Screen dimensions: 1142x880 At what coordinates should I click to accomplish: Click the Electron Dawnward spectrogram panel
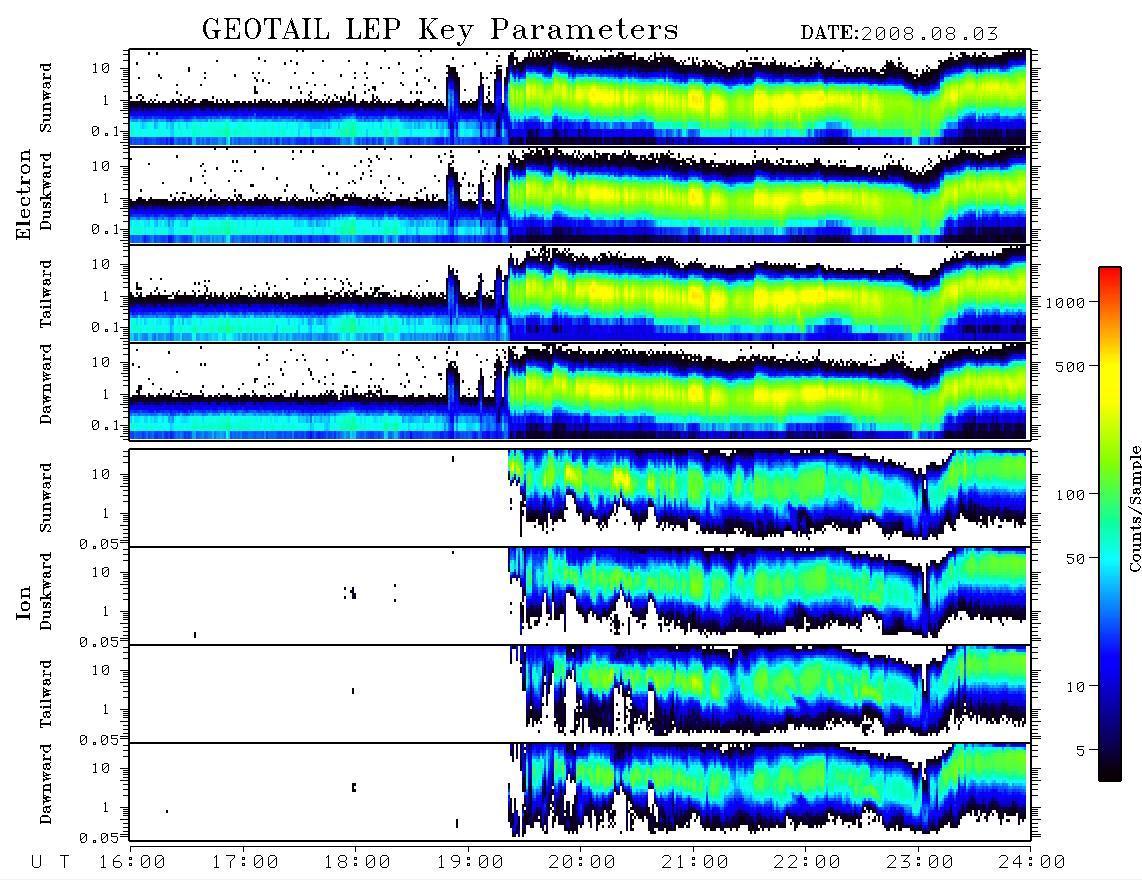pyautogui.click(x=580, y=391)
